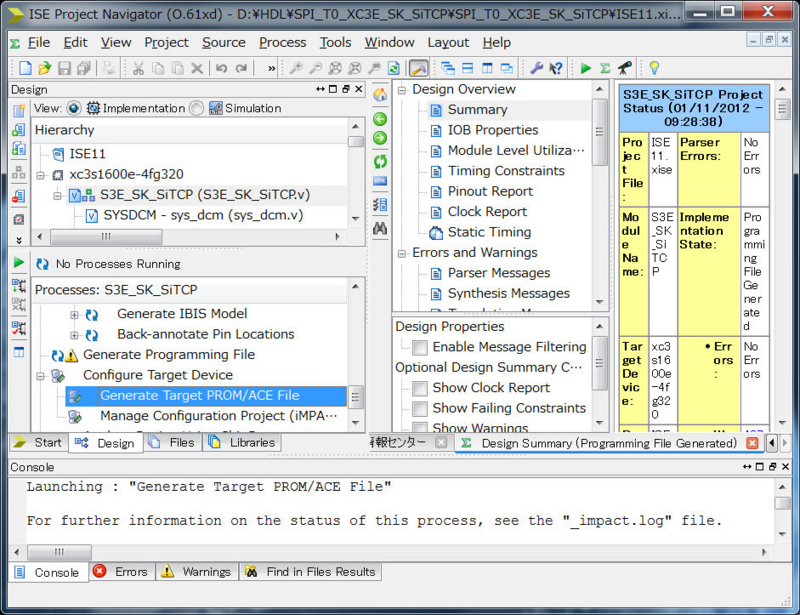Click the binoculars find icon

pos(380,228)
